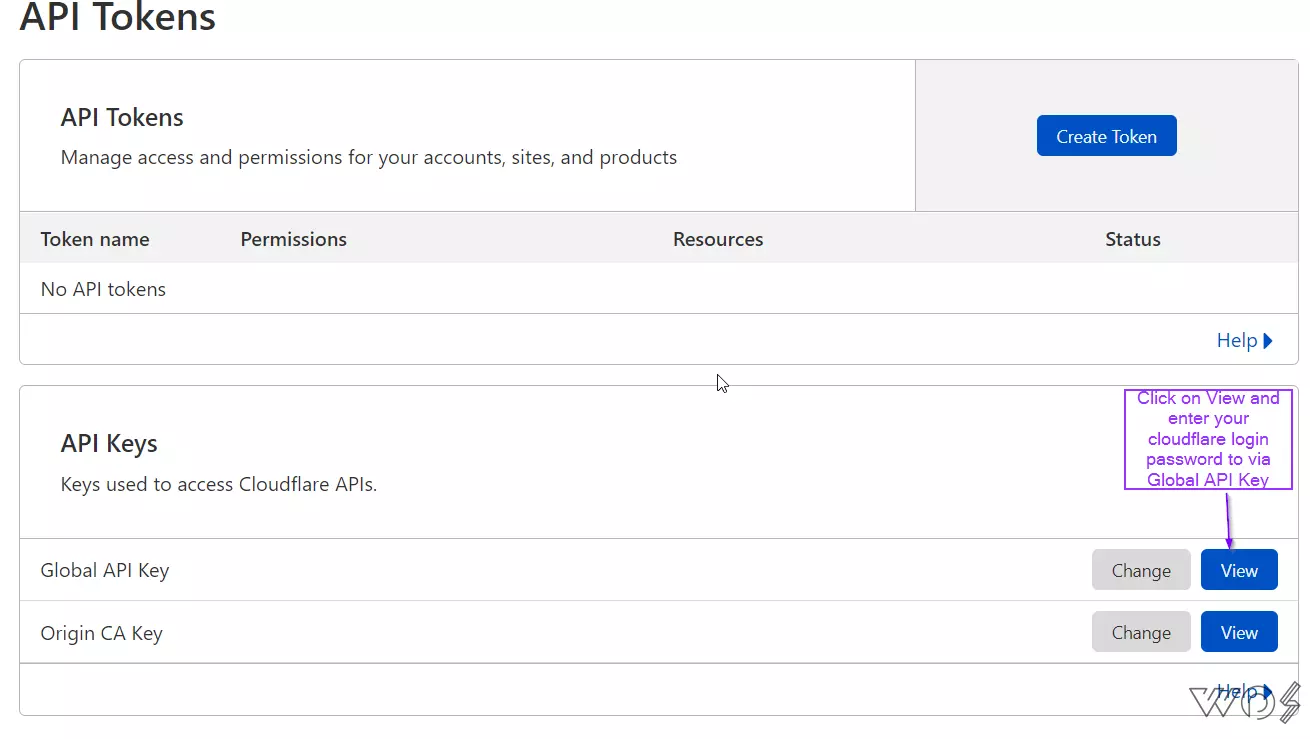This screenshot has height=739, width=1310.
Task: Click the 'API Keys' section heading
Action: [109, 443]
